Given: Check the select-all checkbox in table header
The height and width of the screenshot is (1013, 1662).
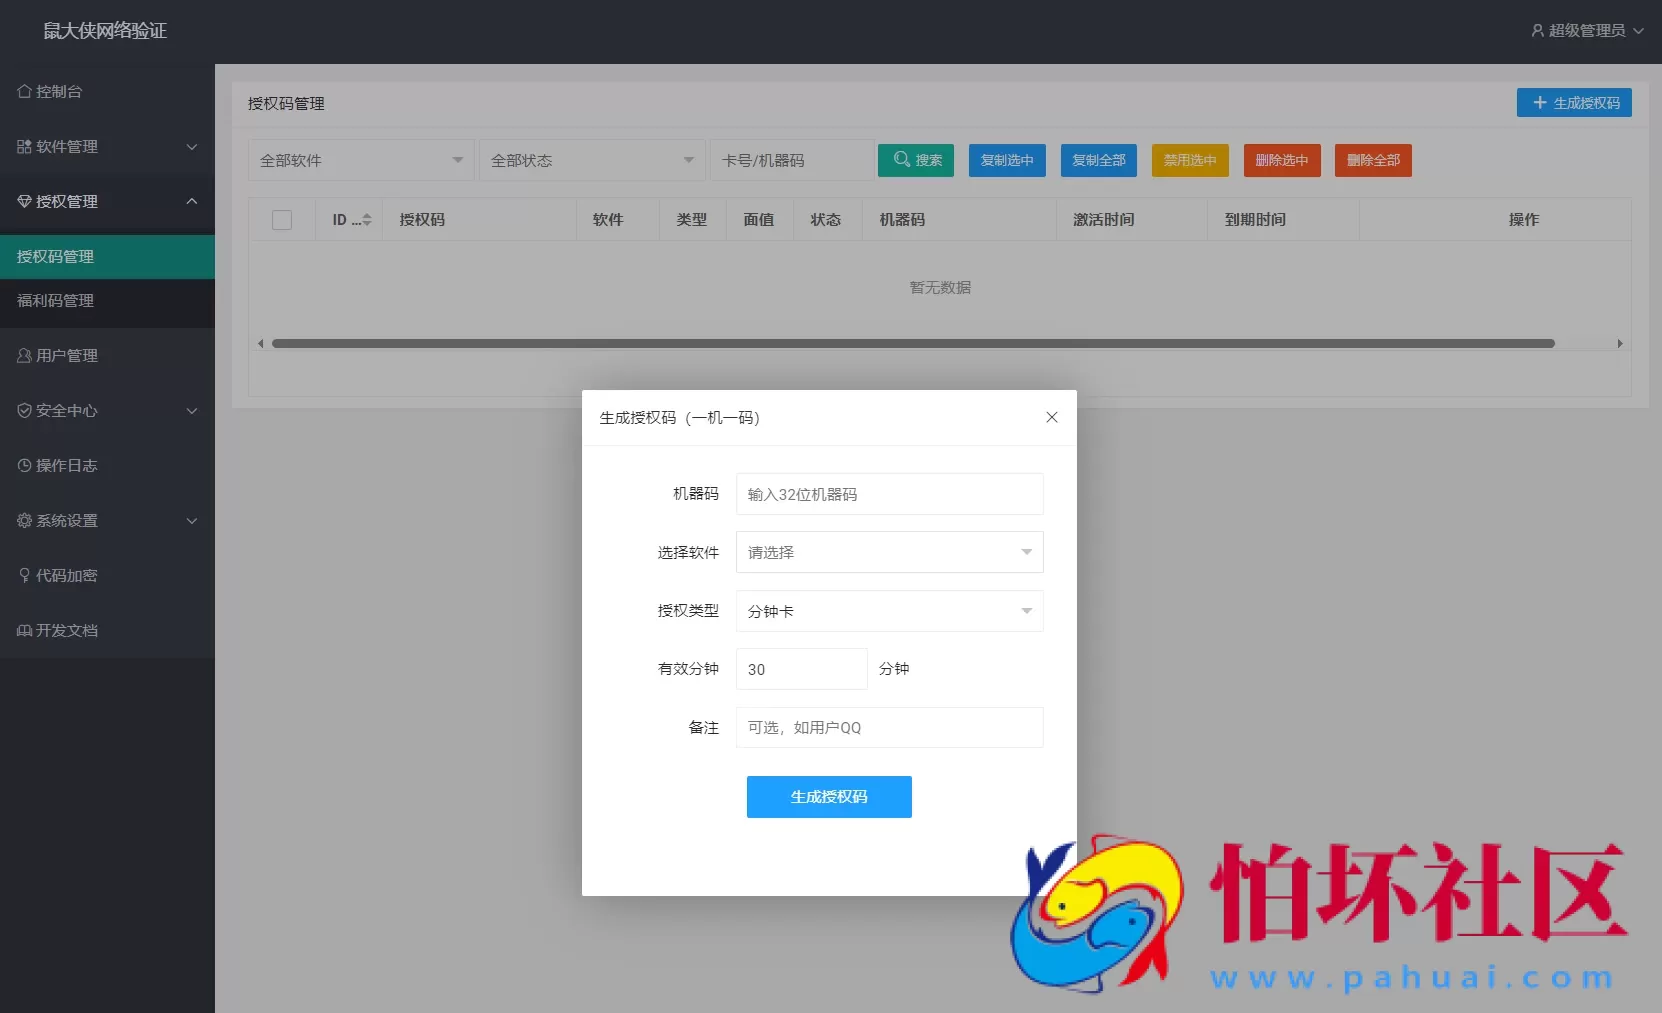Looking at the screenshot, I should point(282,219).
